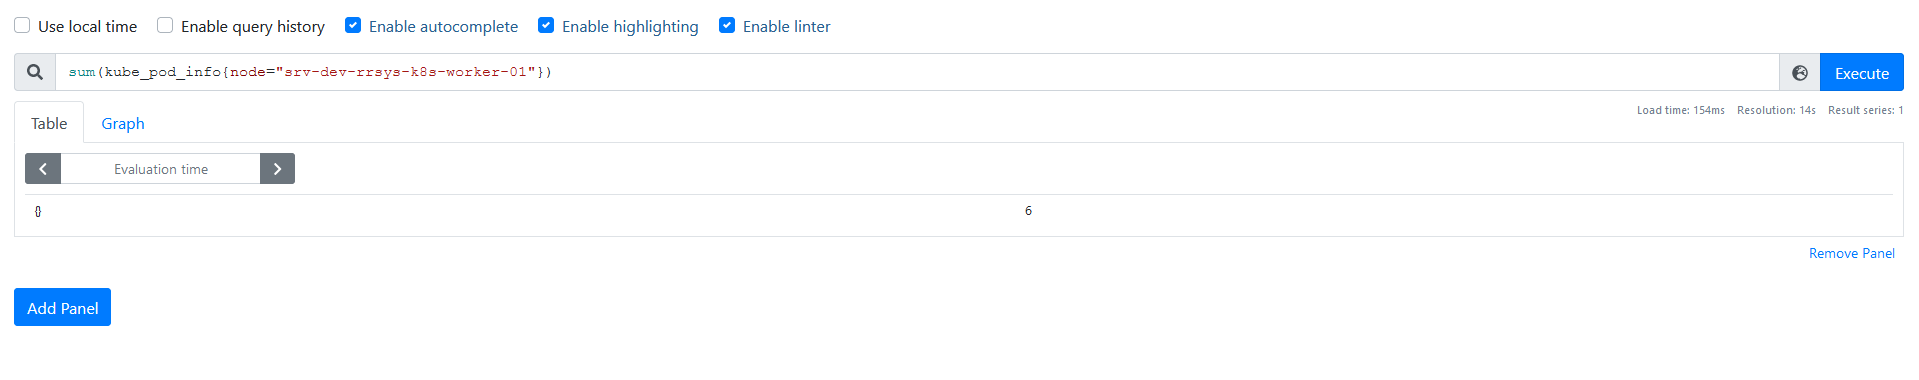The height and width of the screenshot is (380, 1919).
Task: Enable query history checkbox
Action: coord(165,25)
